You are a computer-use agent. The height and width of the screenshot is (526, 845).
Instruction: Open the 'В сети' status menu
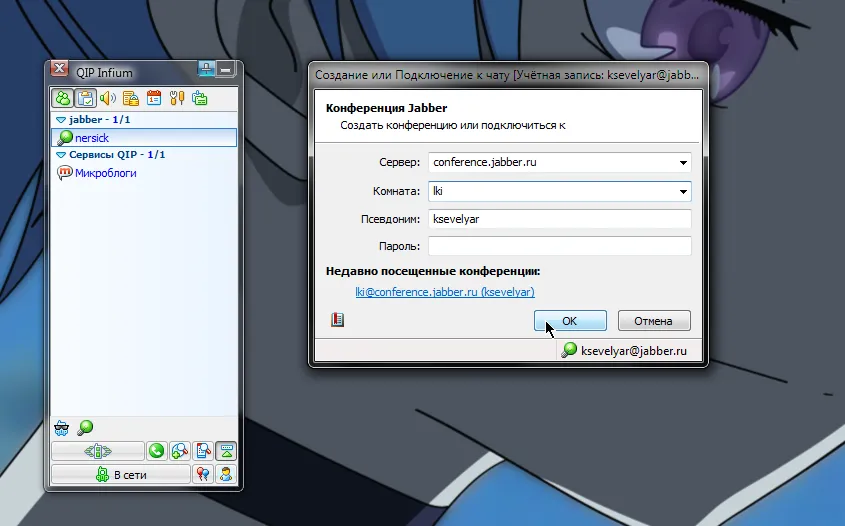pos(120,474)
